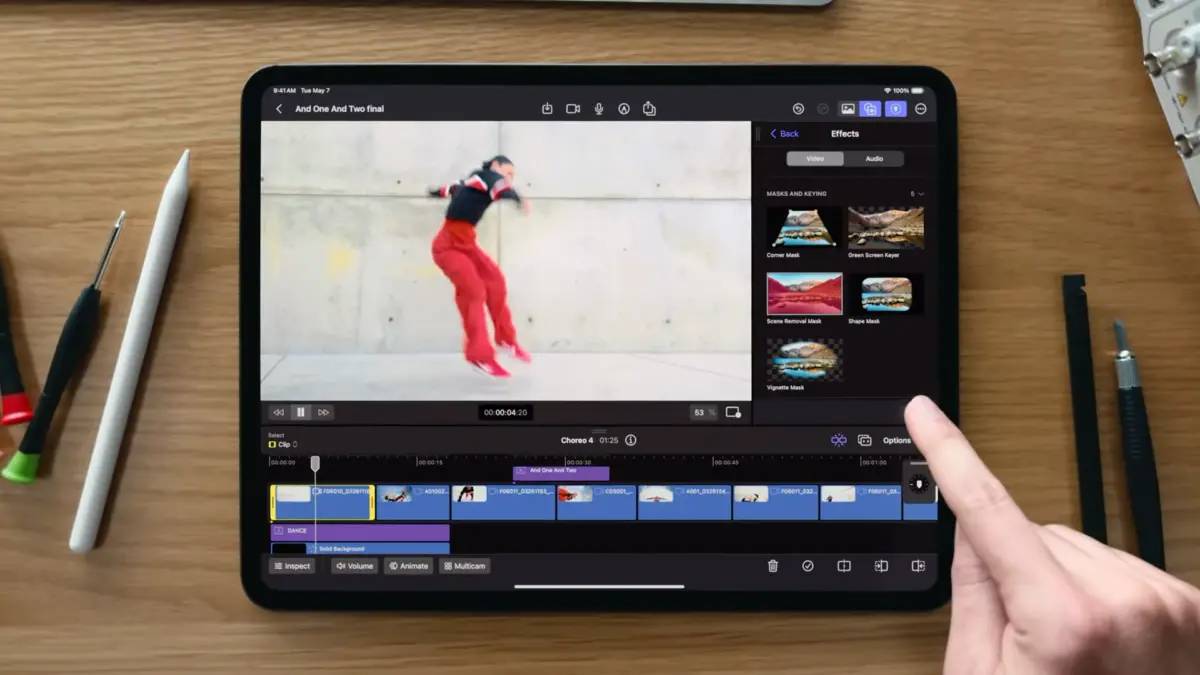The image size is (1200, 675).
Task: Click the fast-forward playback button
Action: click(x=324, y=412)
